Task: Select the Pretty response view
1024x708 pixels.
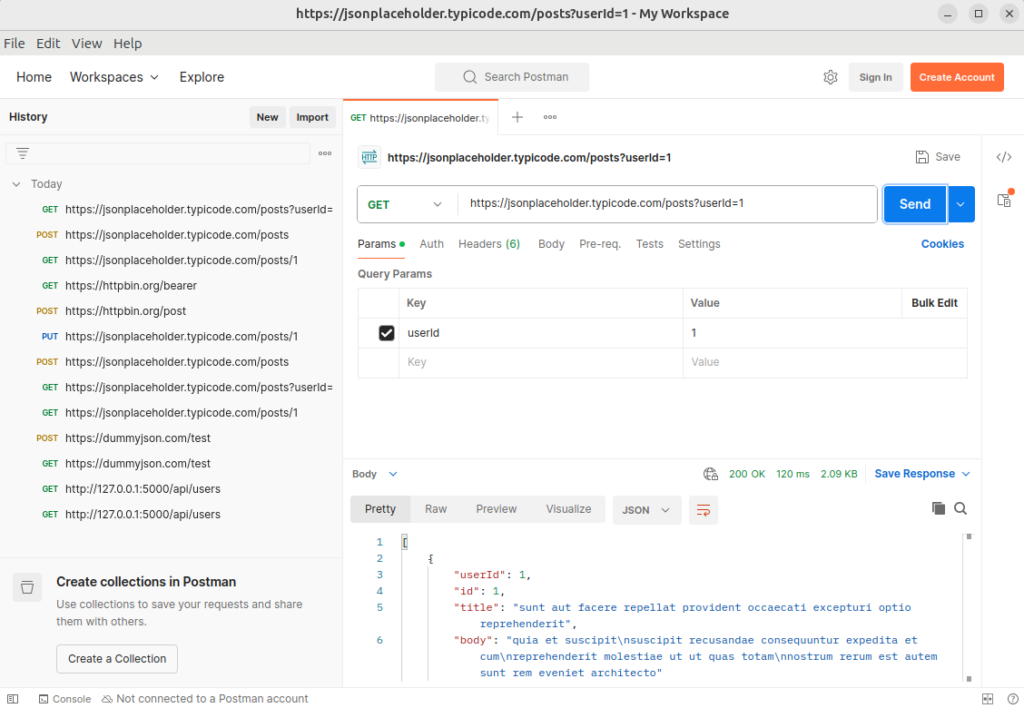Action: [380, 509]
